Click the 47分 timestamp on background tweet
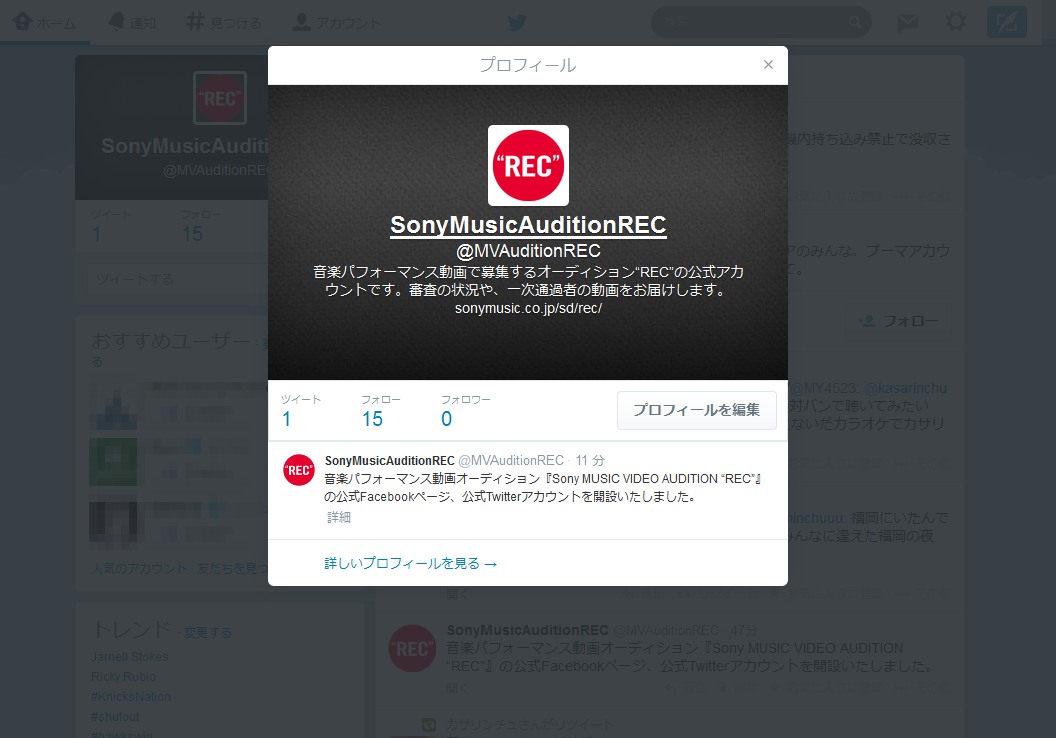 pyautogui.click(x=744, y=630)
